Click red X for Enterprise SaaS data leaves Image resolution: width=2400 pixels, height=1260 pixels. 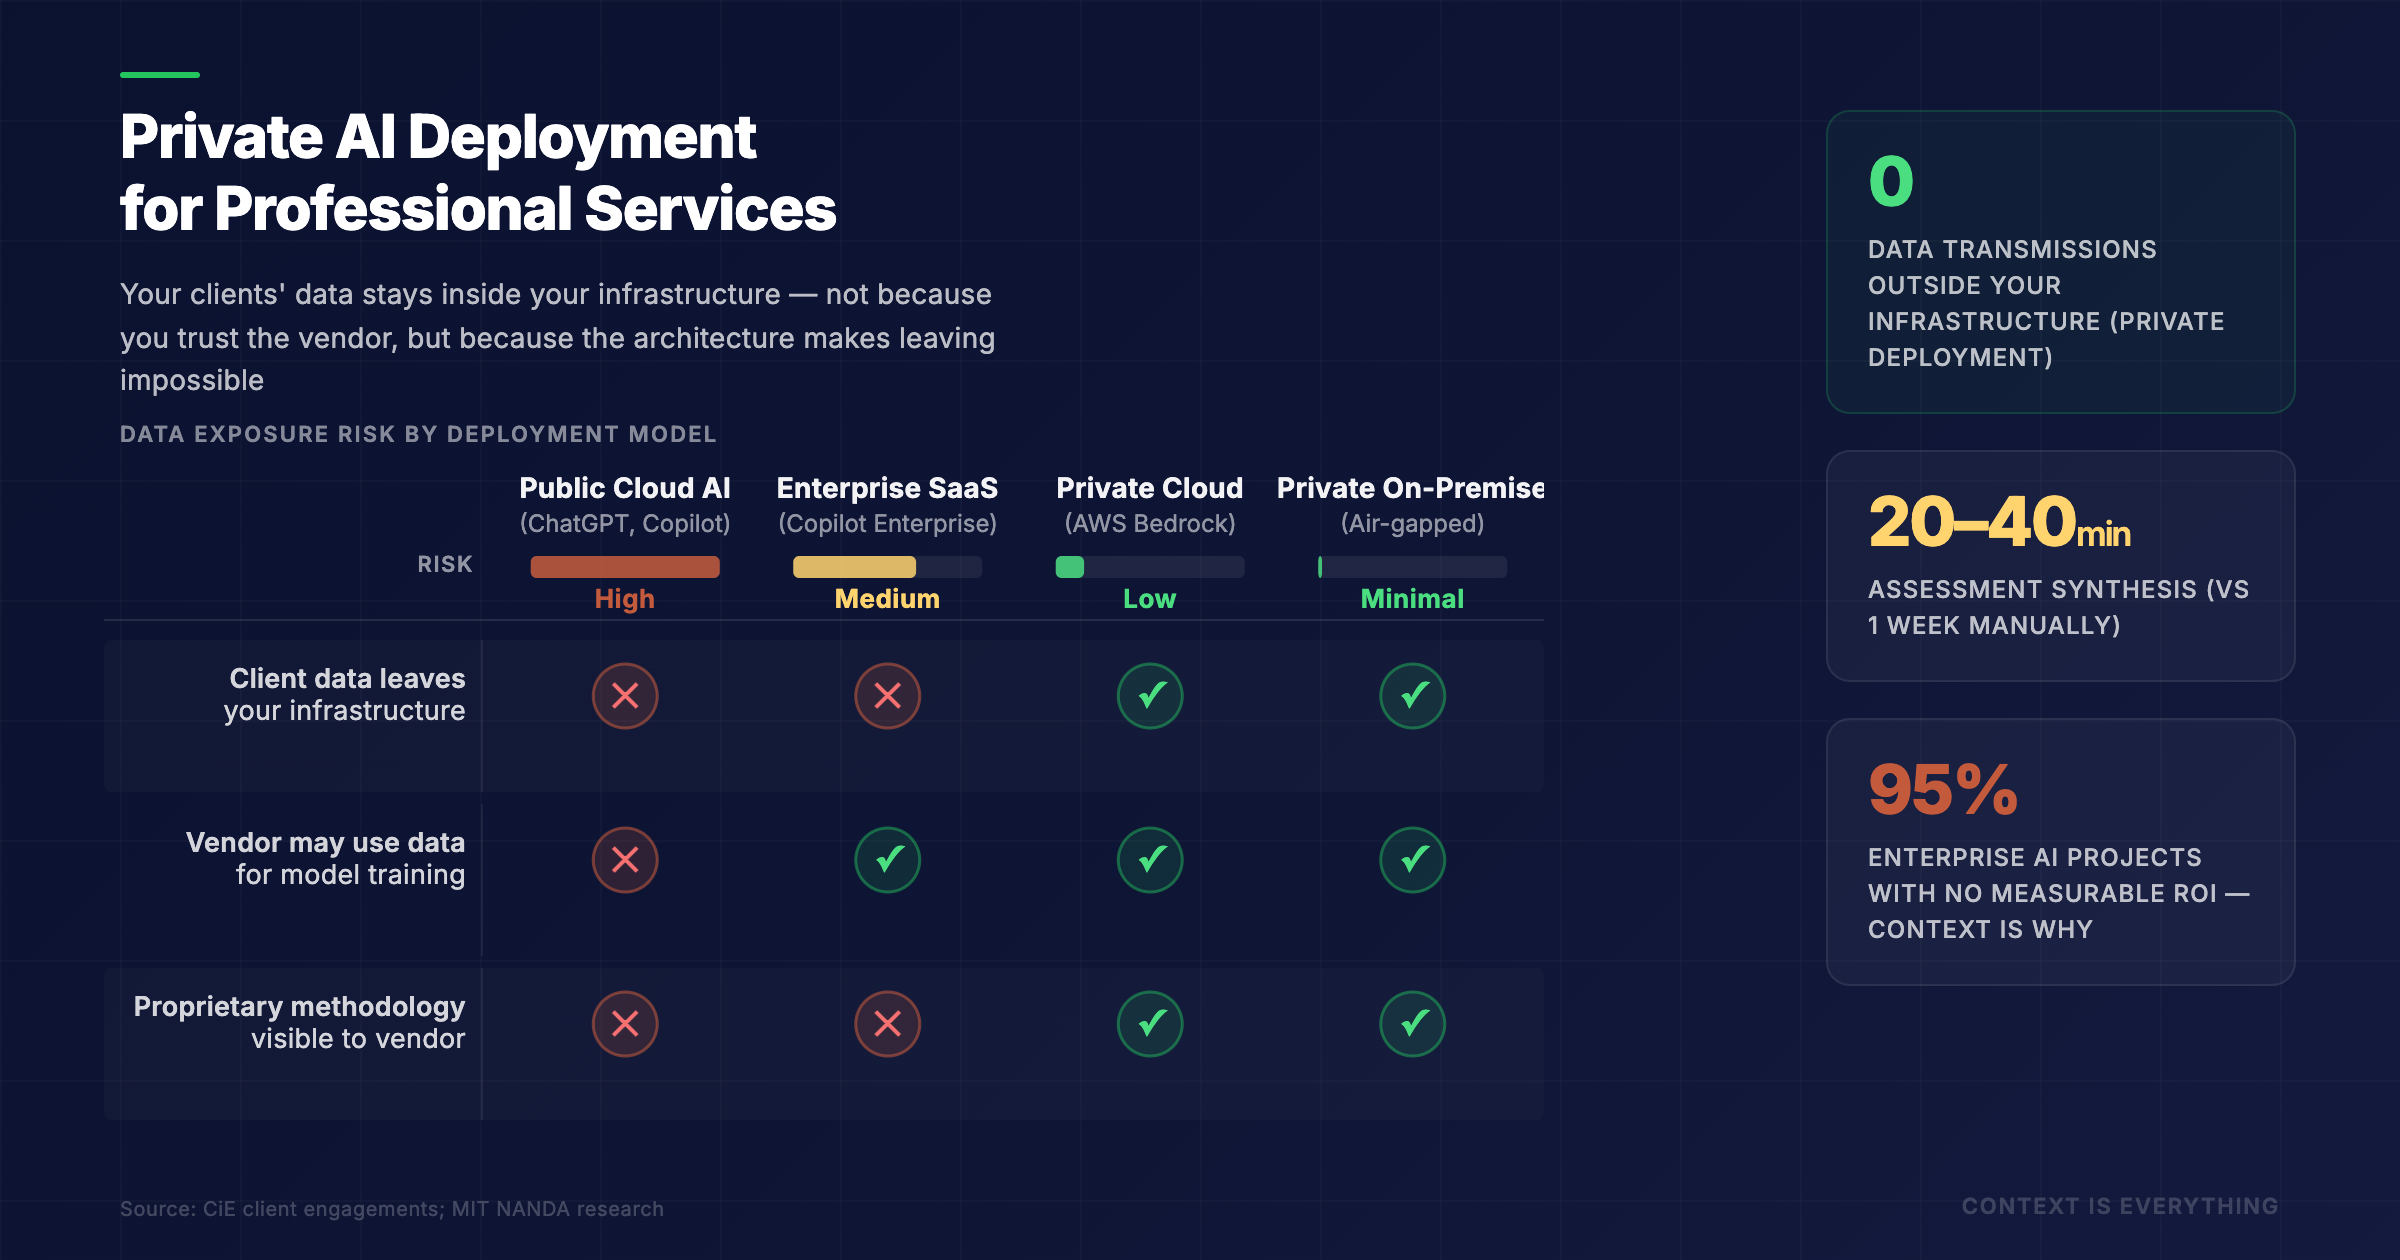click(887, 696)
